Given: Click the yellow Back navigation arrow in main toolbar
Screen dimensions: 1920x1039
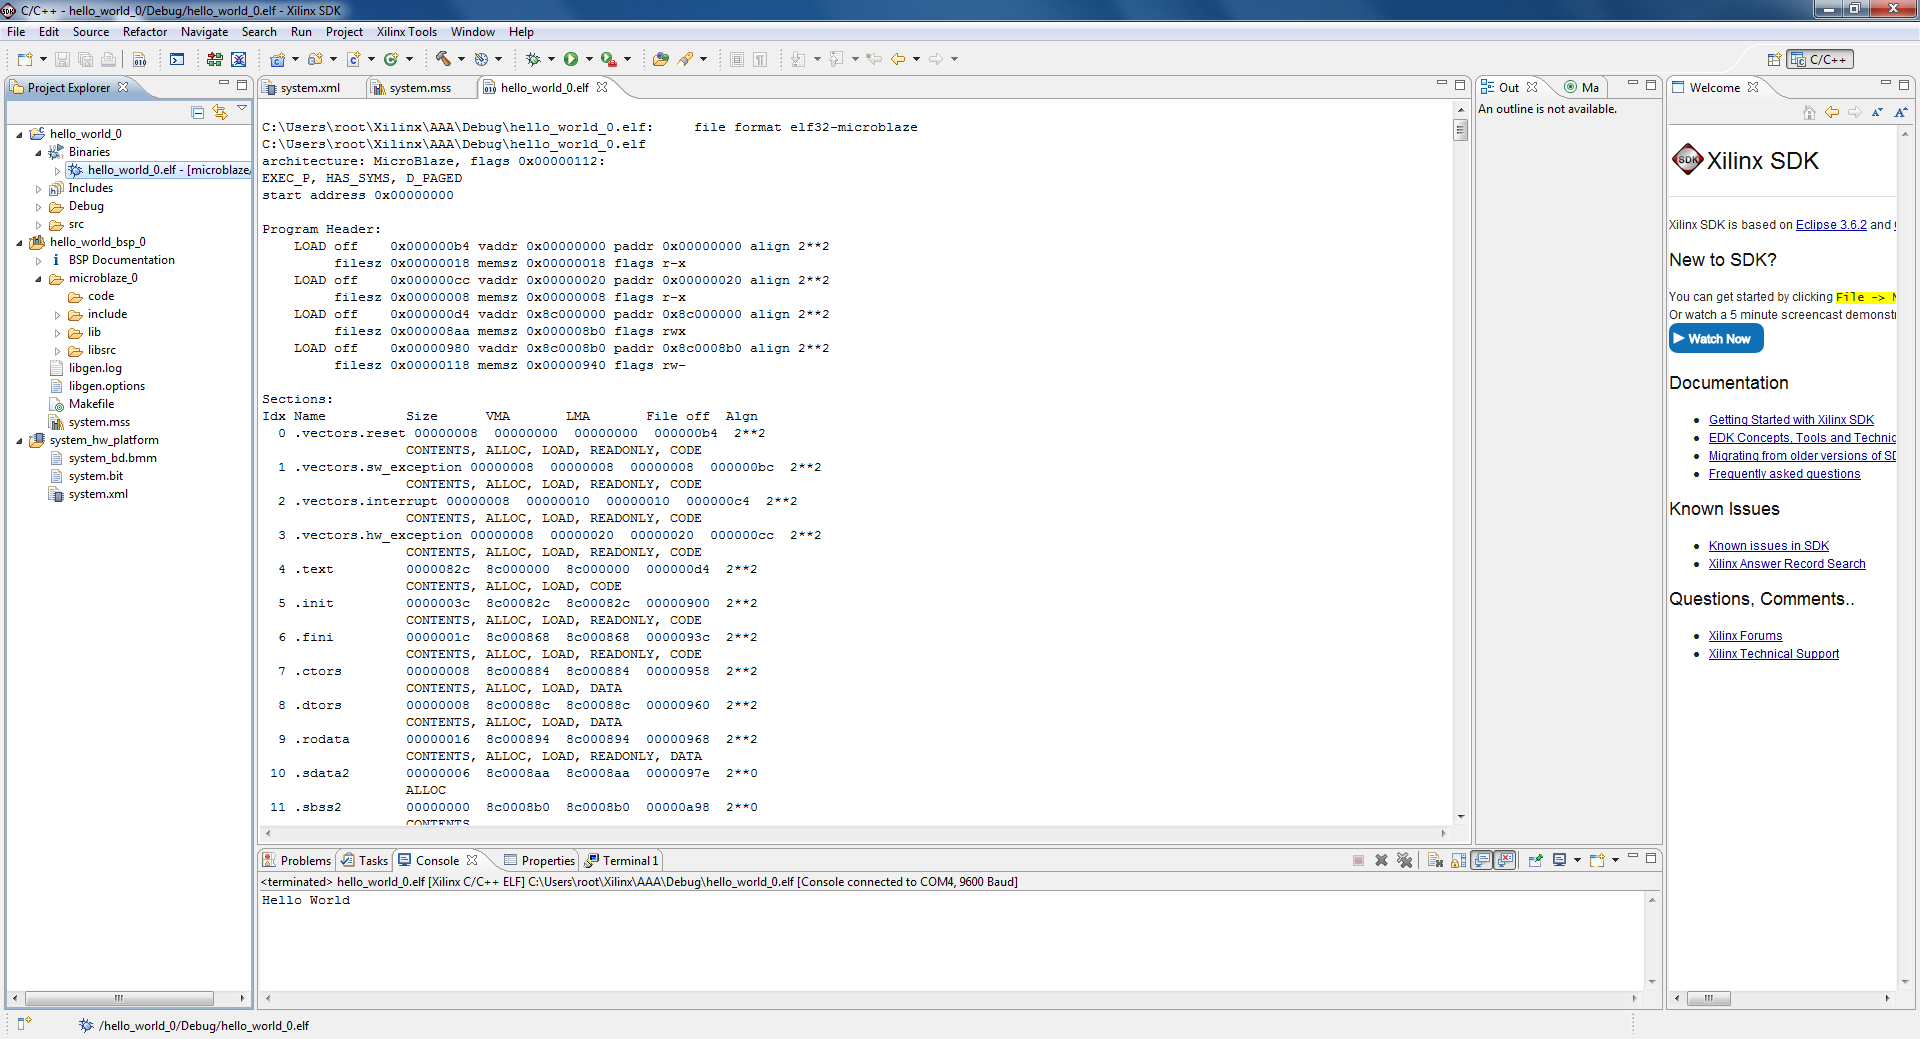Looking at the screenshot, I should (898, 59).
